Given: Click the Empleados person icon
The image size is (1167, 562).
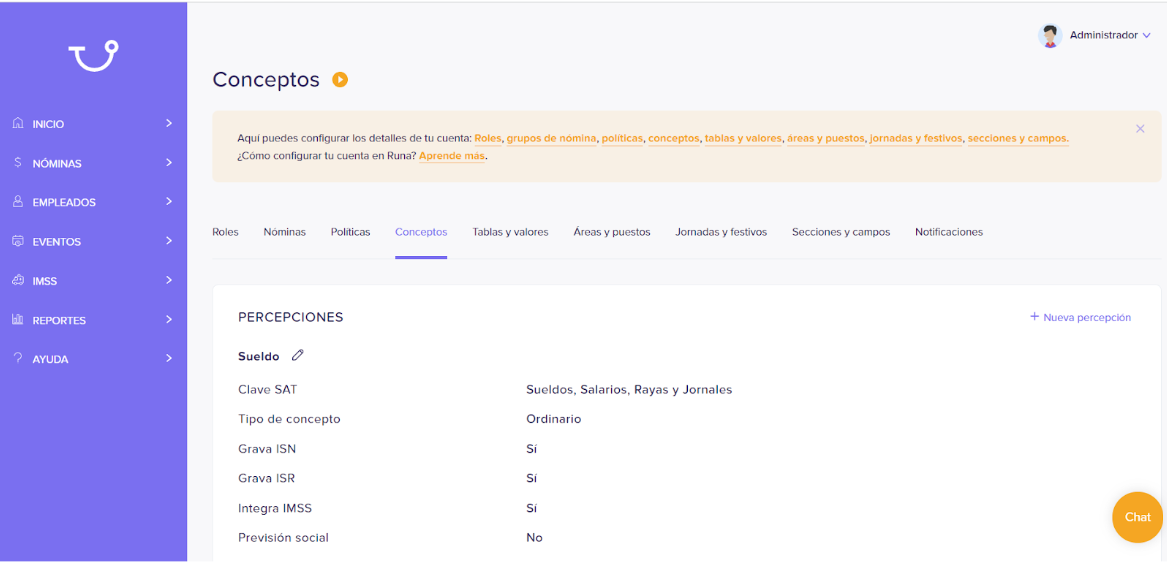Looking at the screenshot, I should (x=19, y=202).
